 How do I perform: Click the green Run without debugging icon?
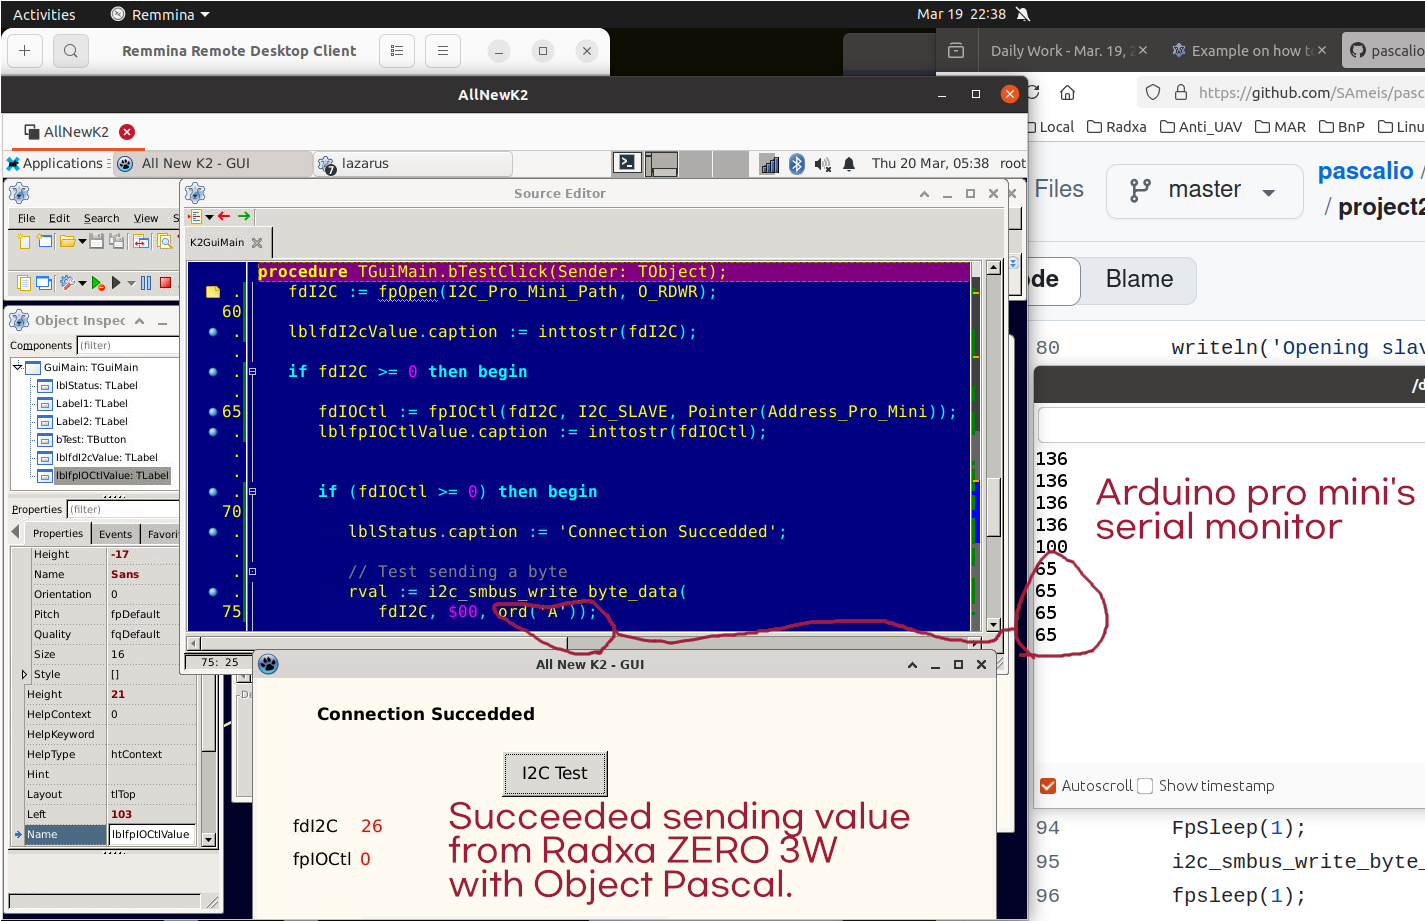[97, 283]
